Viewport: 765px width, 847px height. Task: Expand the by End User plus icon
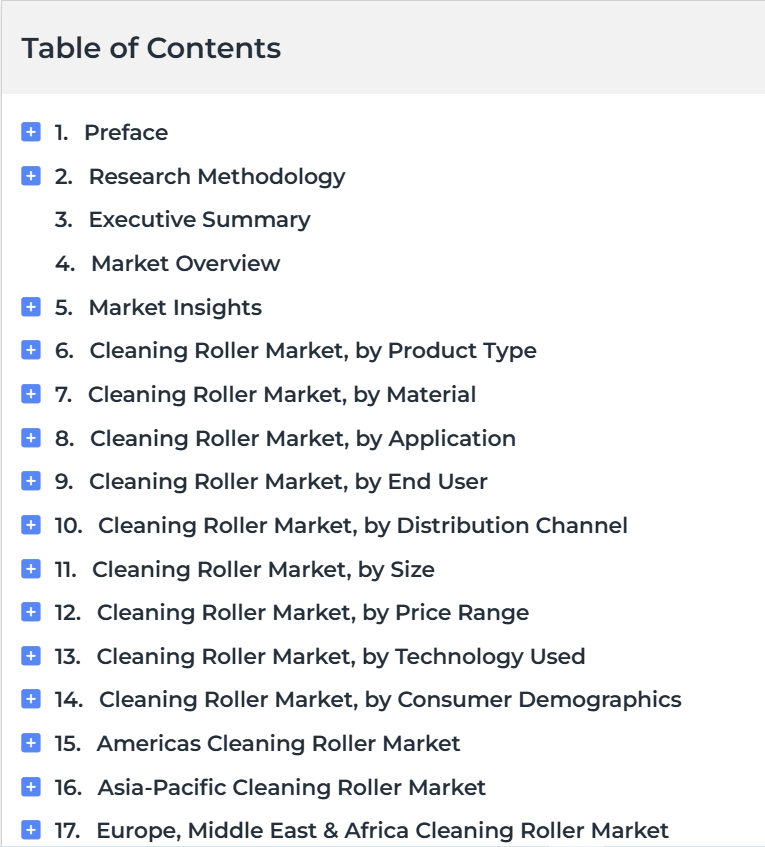(31, 481)
